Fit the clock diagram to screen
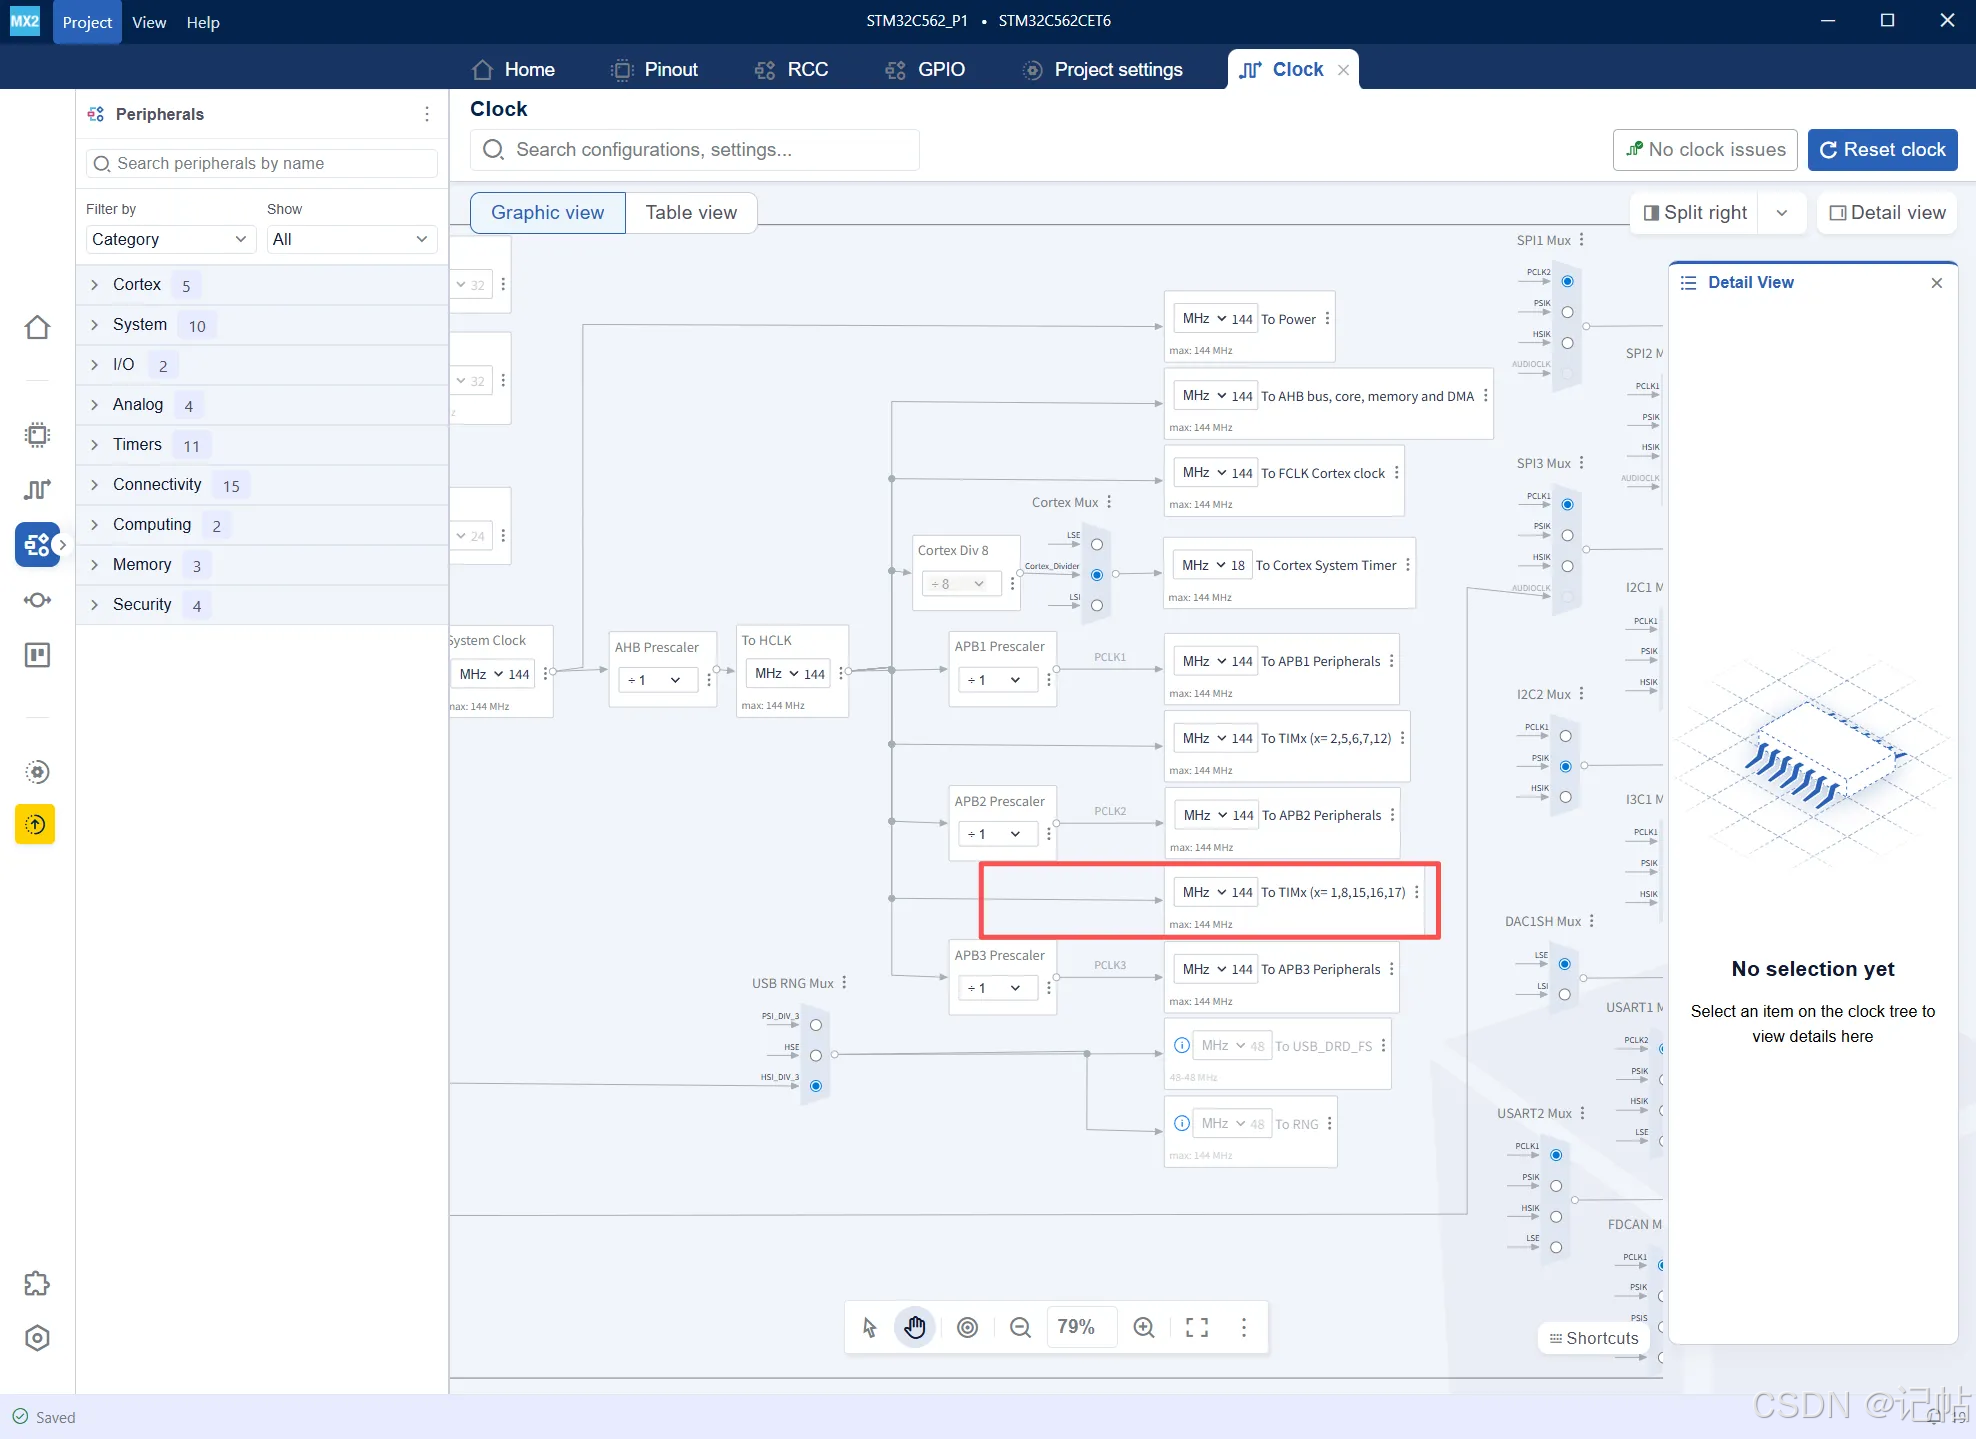The image size is (1976, 1439). pyautogui.click(x=1197, y=1327)
